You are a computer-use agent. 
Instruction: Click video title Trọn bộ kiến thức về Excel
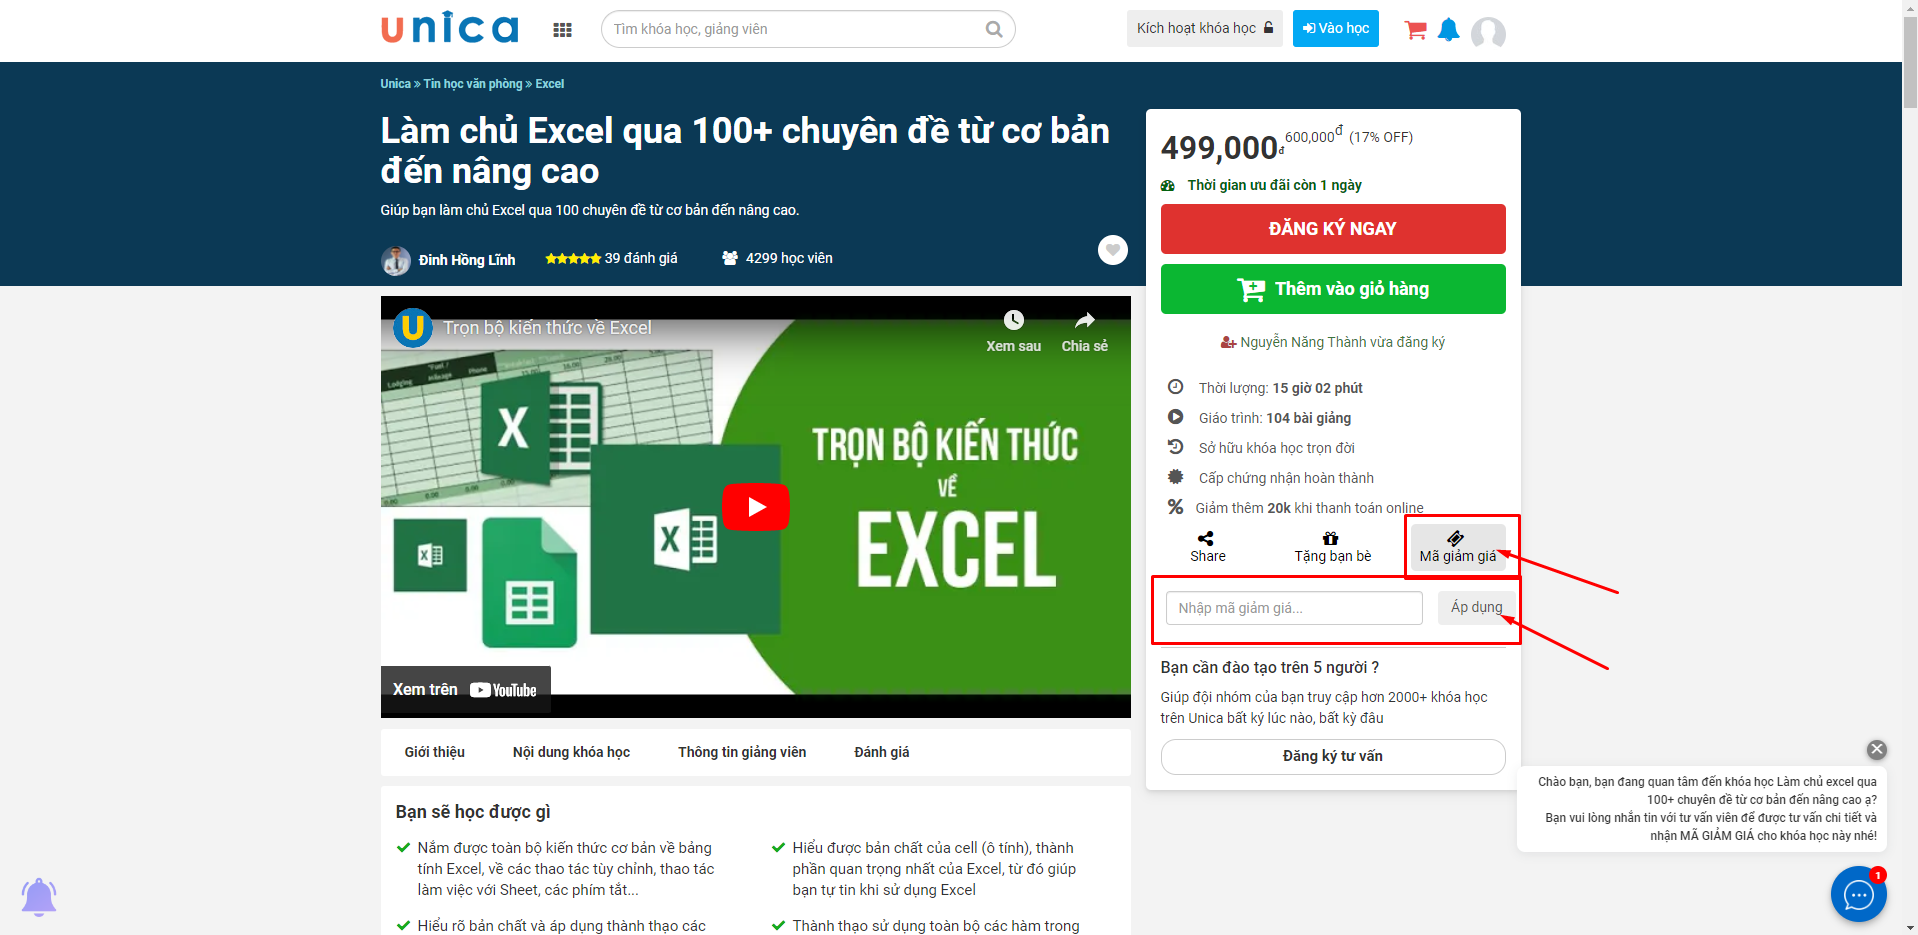(547, 328)
